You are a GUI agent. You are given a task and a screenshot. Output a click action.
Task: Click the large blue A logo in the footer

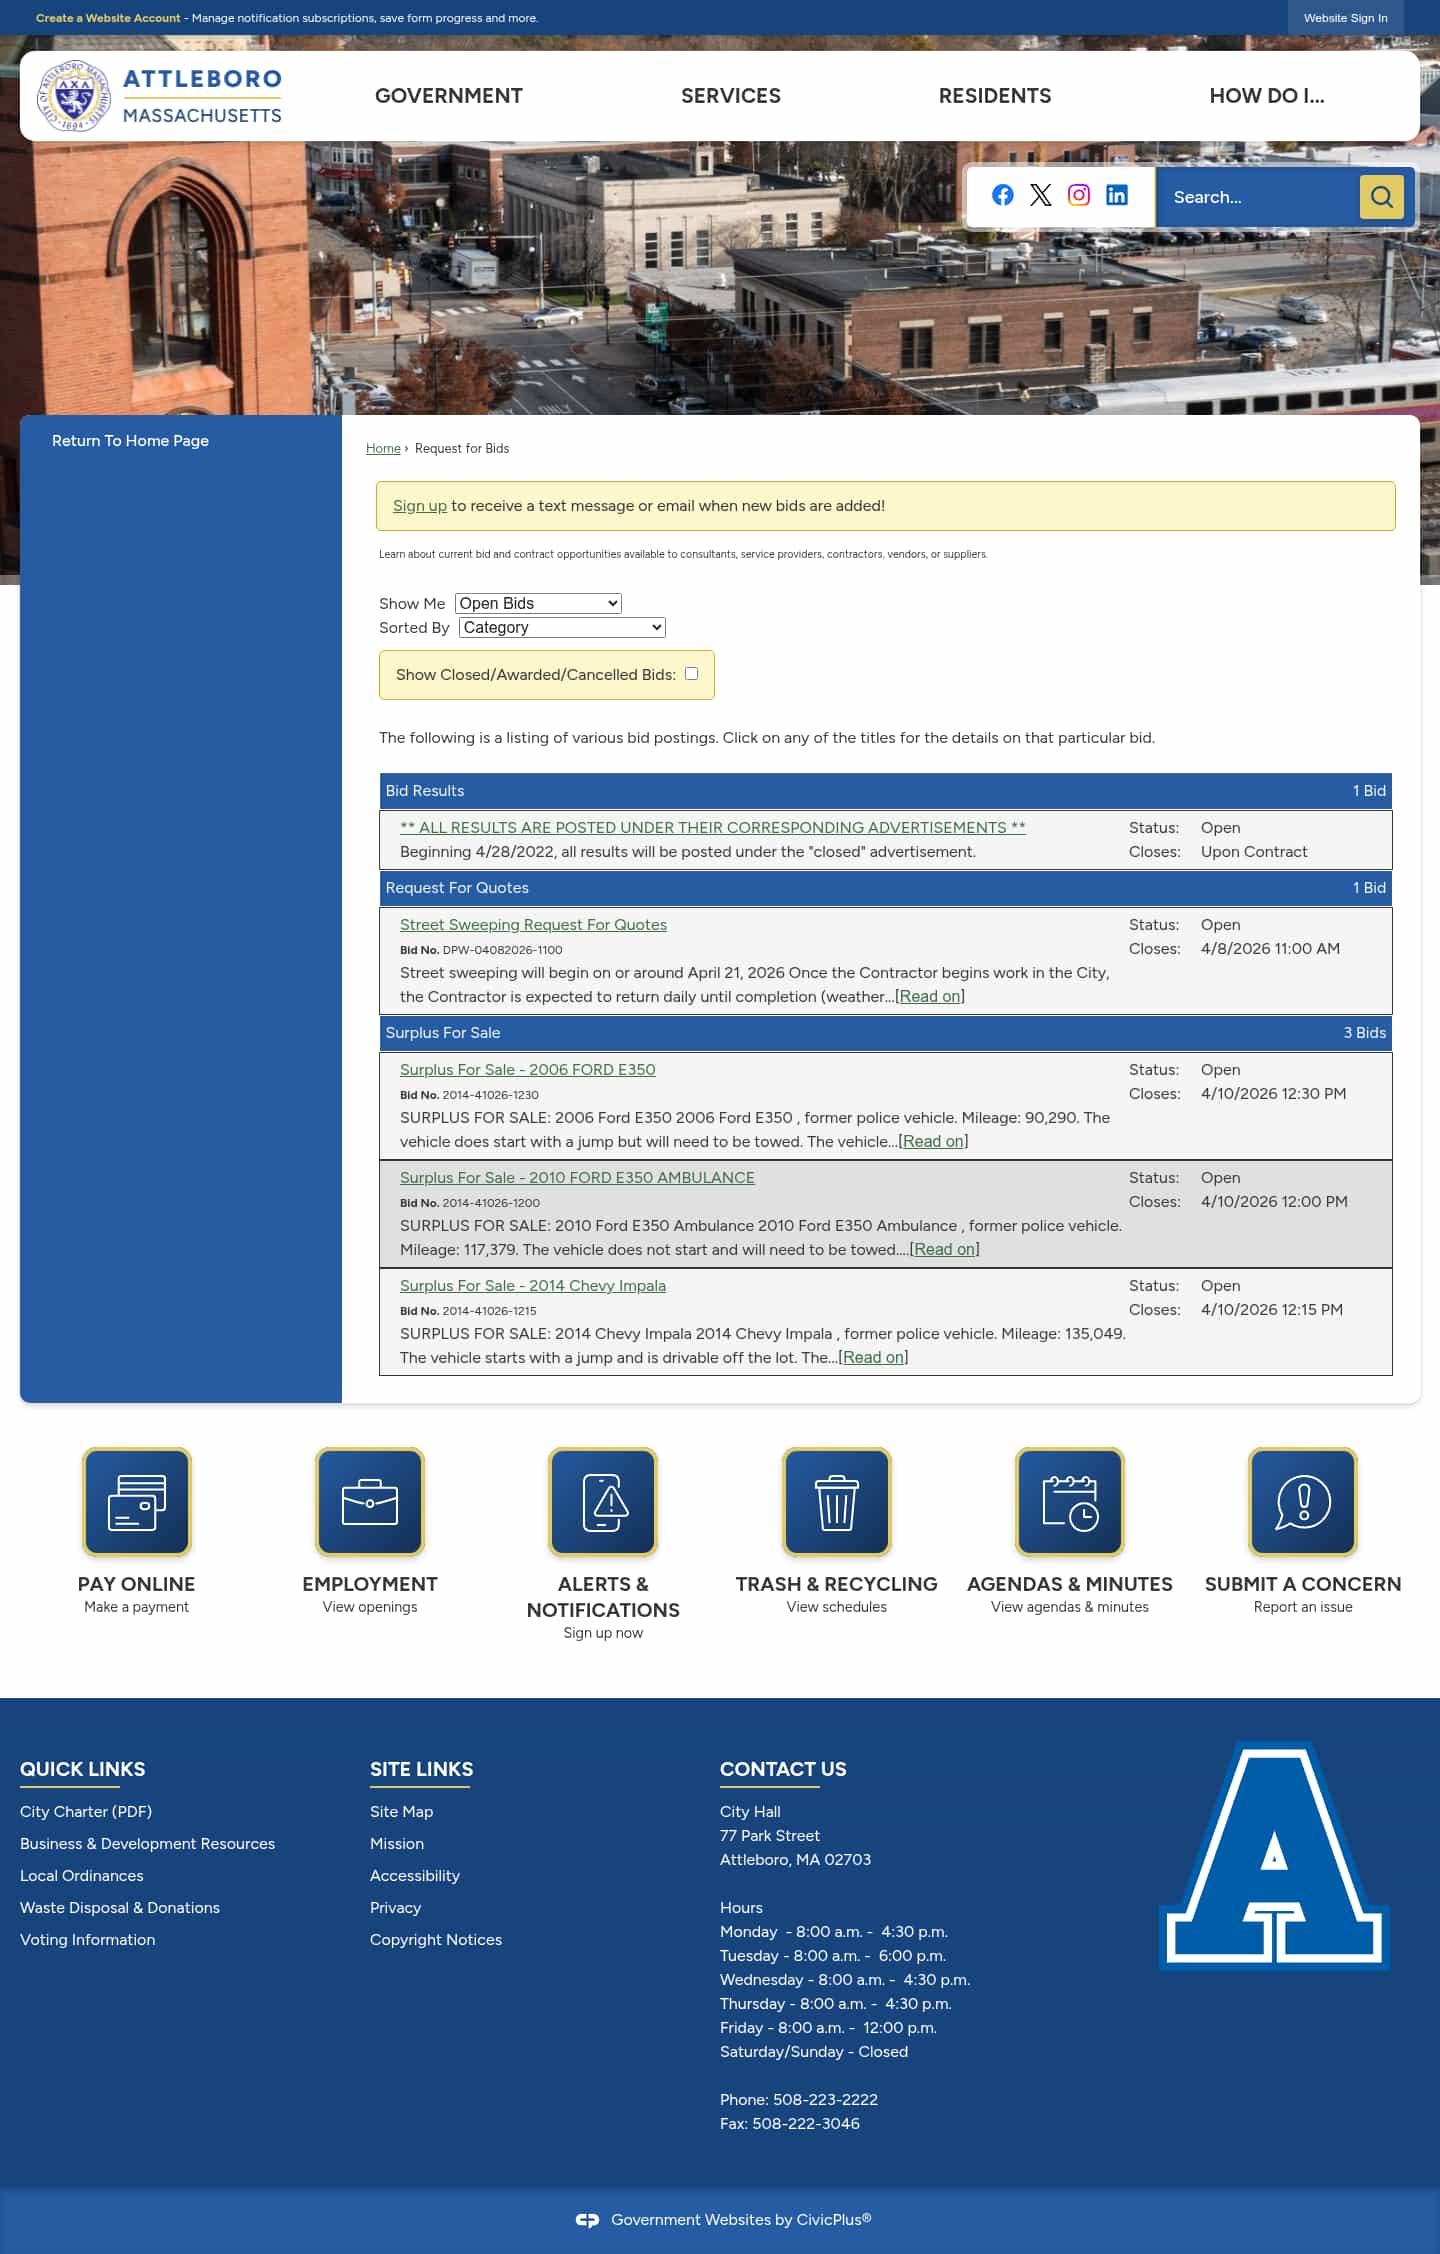[x=1274, y=1855]
